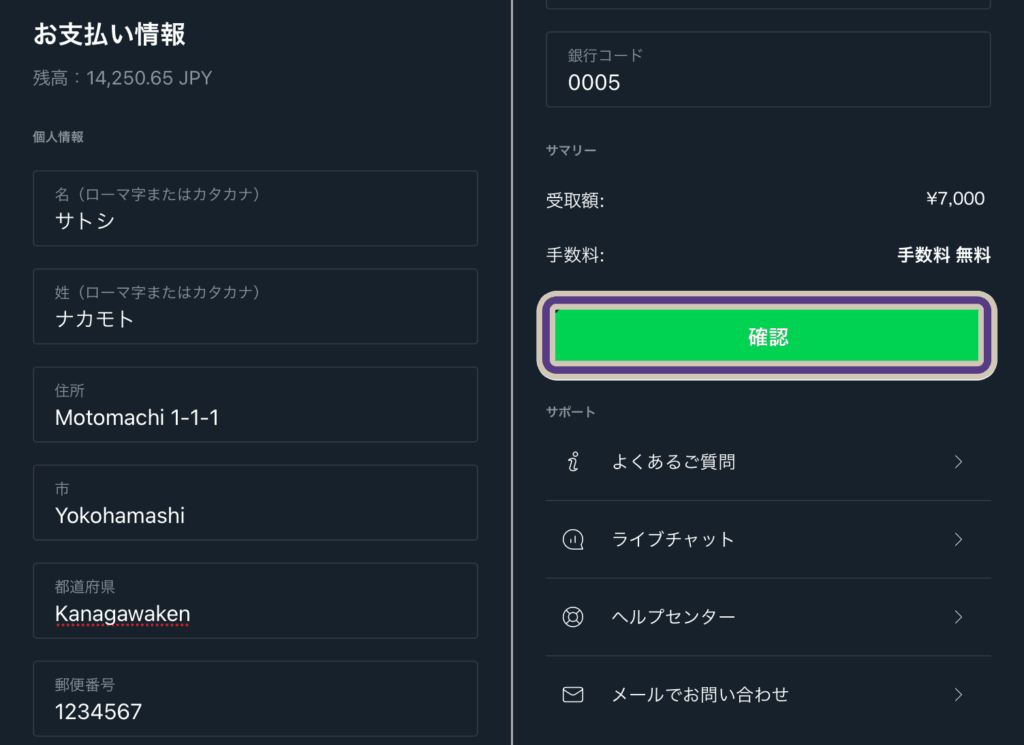Expand the ライブチャット chevron arrow
Viewport: 1024px width, 745px height.
coord(958,539)
